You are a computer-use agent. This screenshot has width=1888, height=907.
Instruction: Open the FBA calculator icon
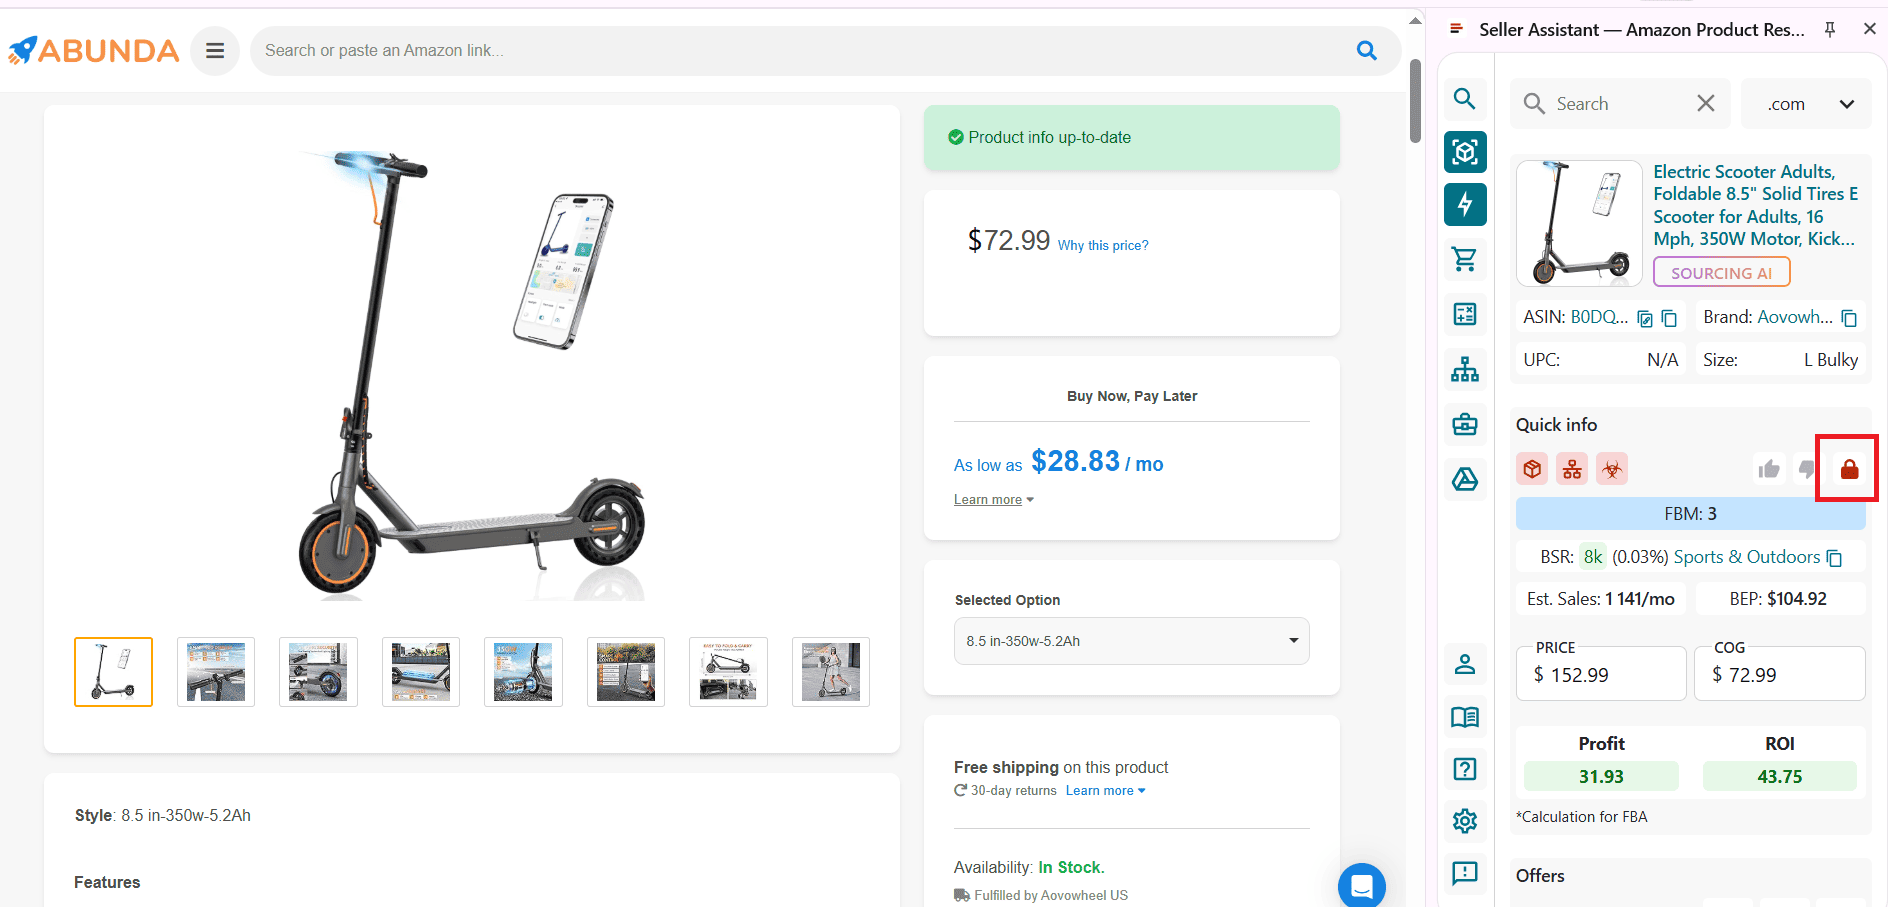pyautogui.click(x=1464, y=314)
